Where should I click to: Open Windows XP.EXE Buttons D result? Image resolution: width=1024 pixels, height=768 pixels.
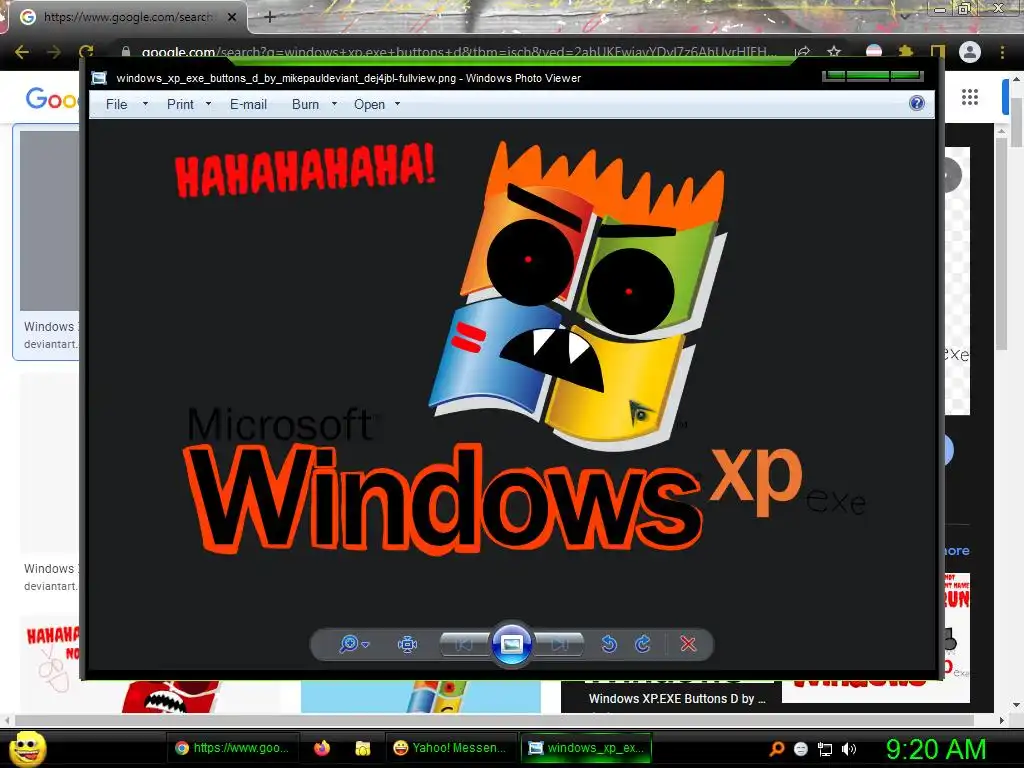pyautogui.click(x=677, y=699)
